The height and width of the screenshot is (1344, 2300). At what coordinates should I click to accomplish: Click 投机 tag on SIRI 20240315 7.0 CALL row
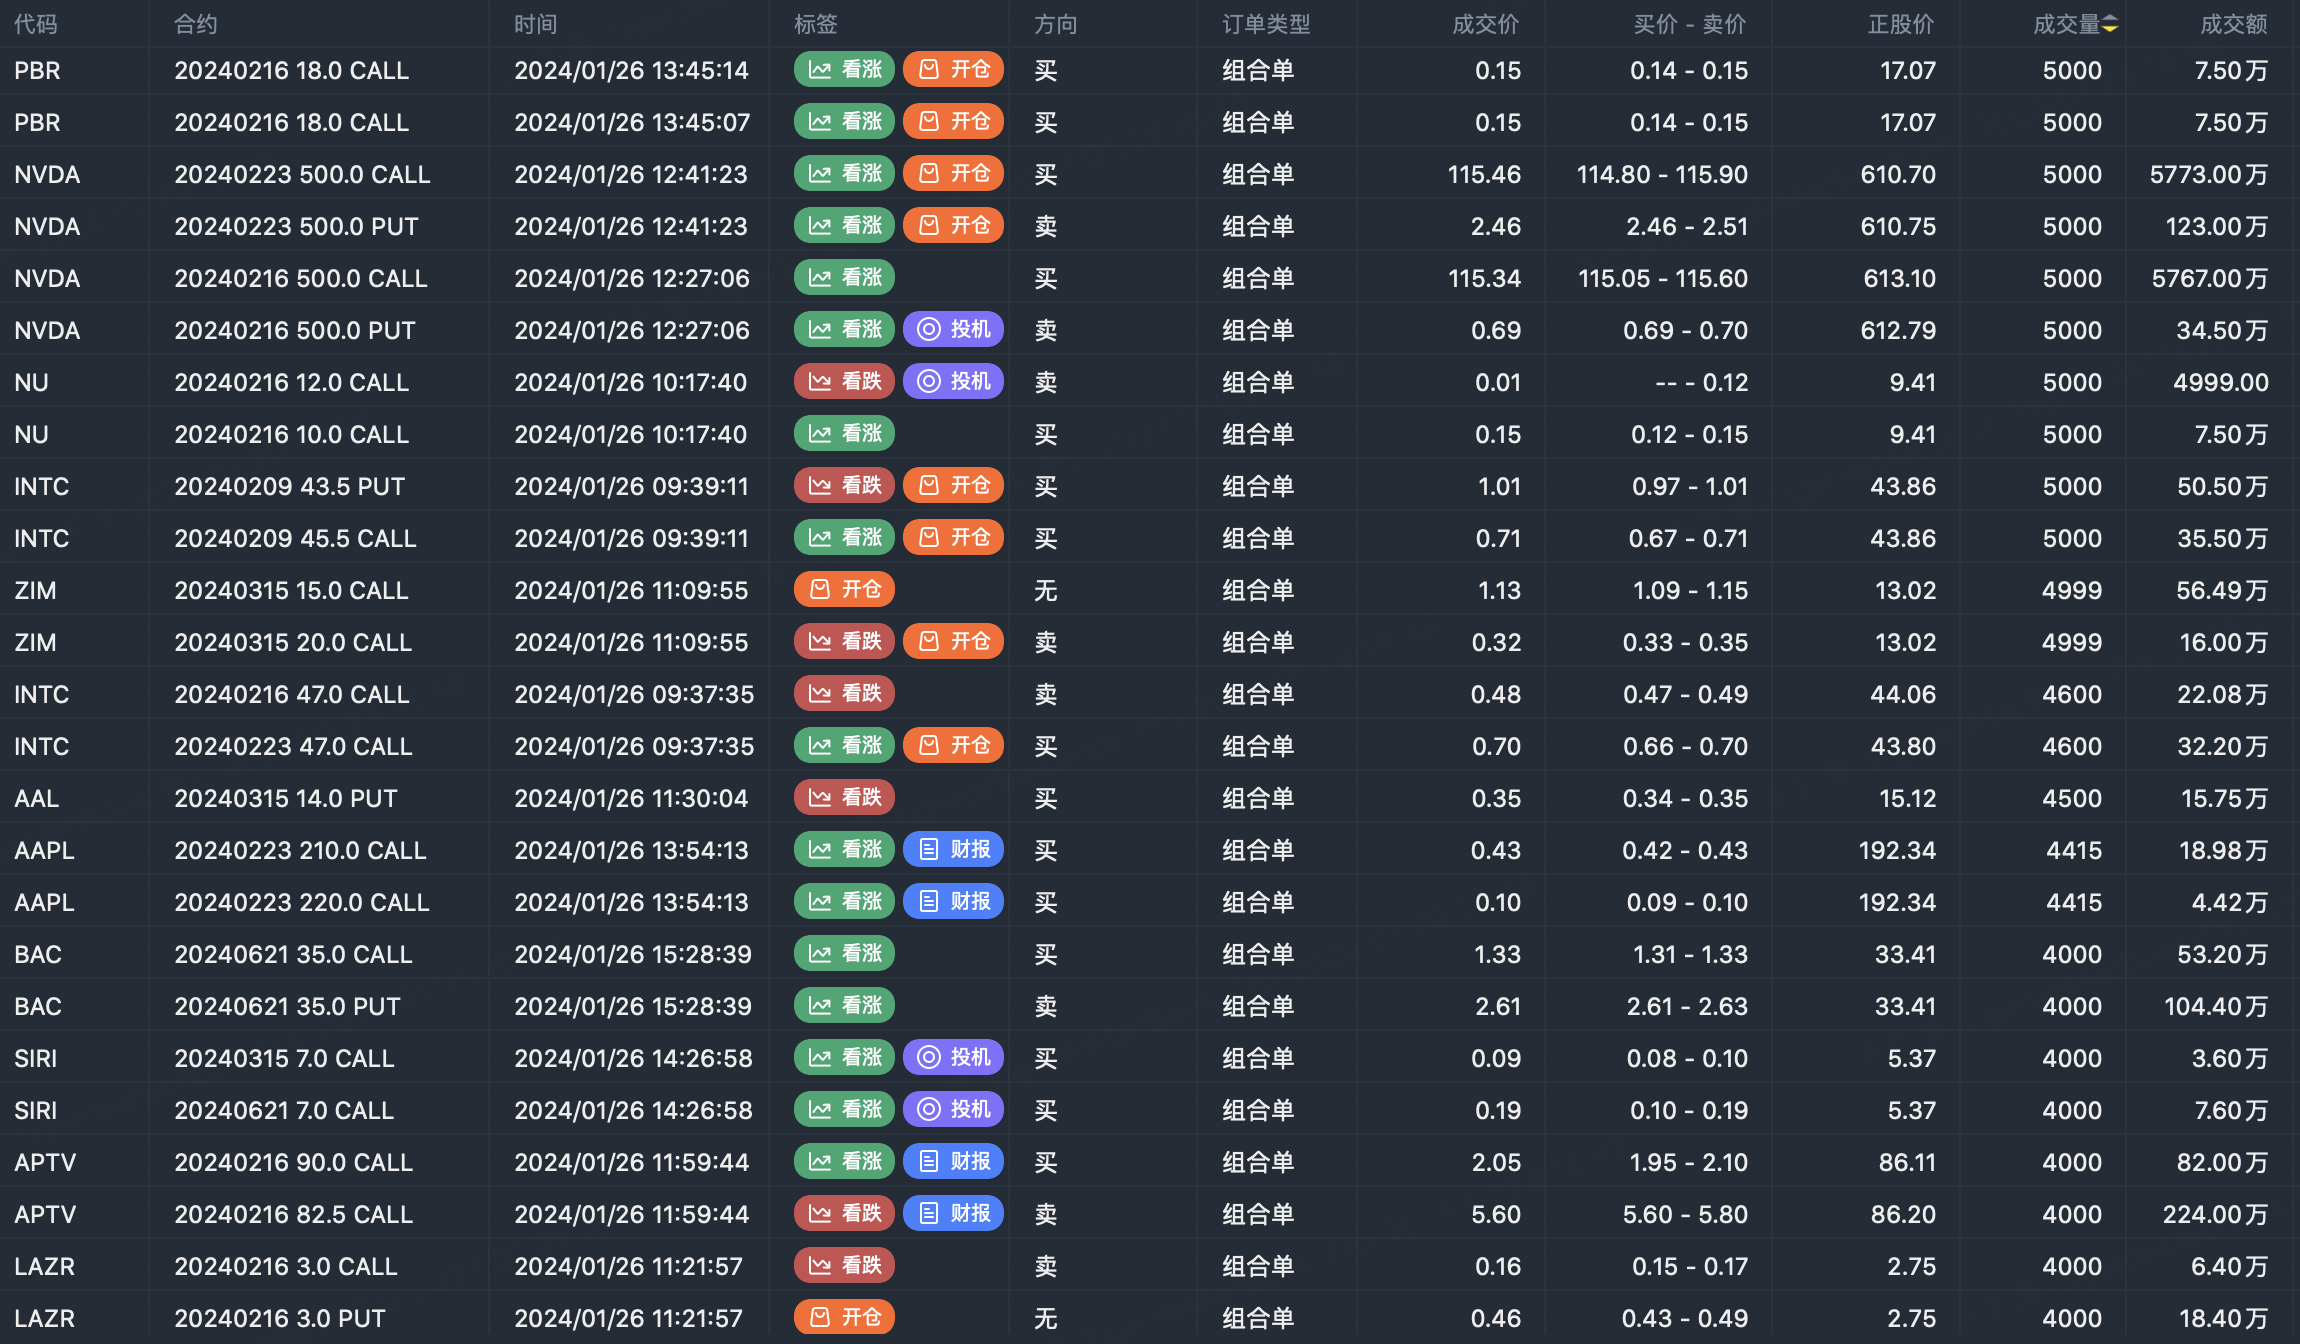(x=953, y=1058)
